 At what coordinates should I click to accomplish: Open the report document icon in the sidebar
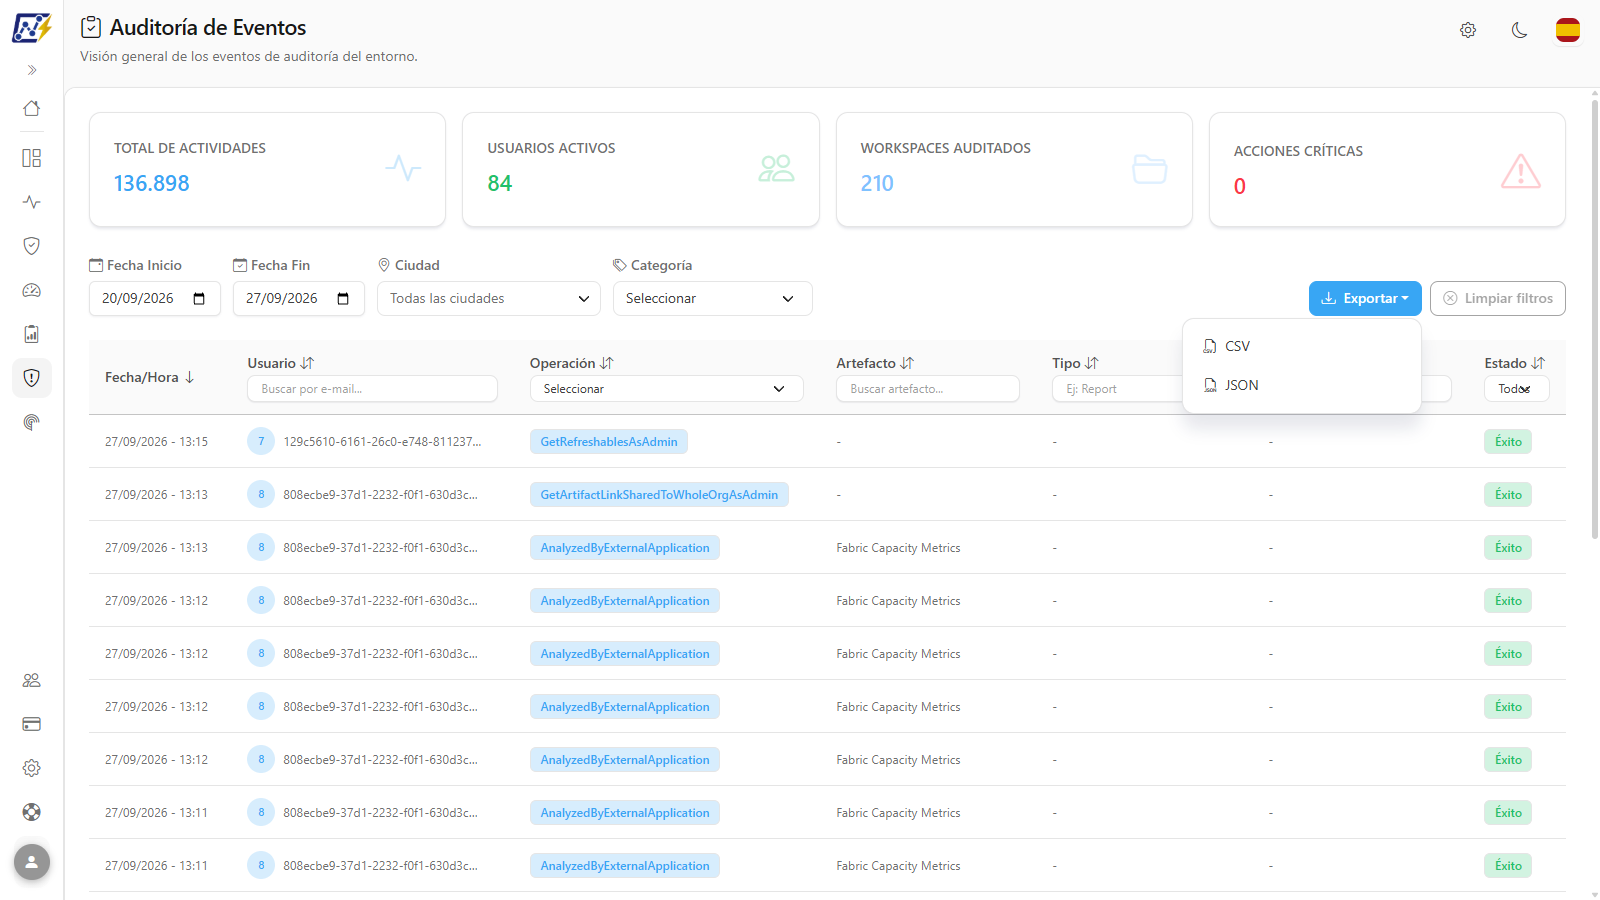tap(32, 334)
